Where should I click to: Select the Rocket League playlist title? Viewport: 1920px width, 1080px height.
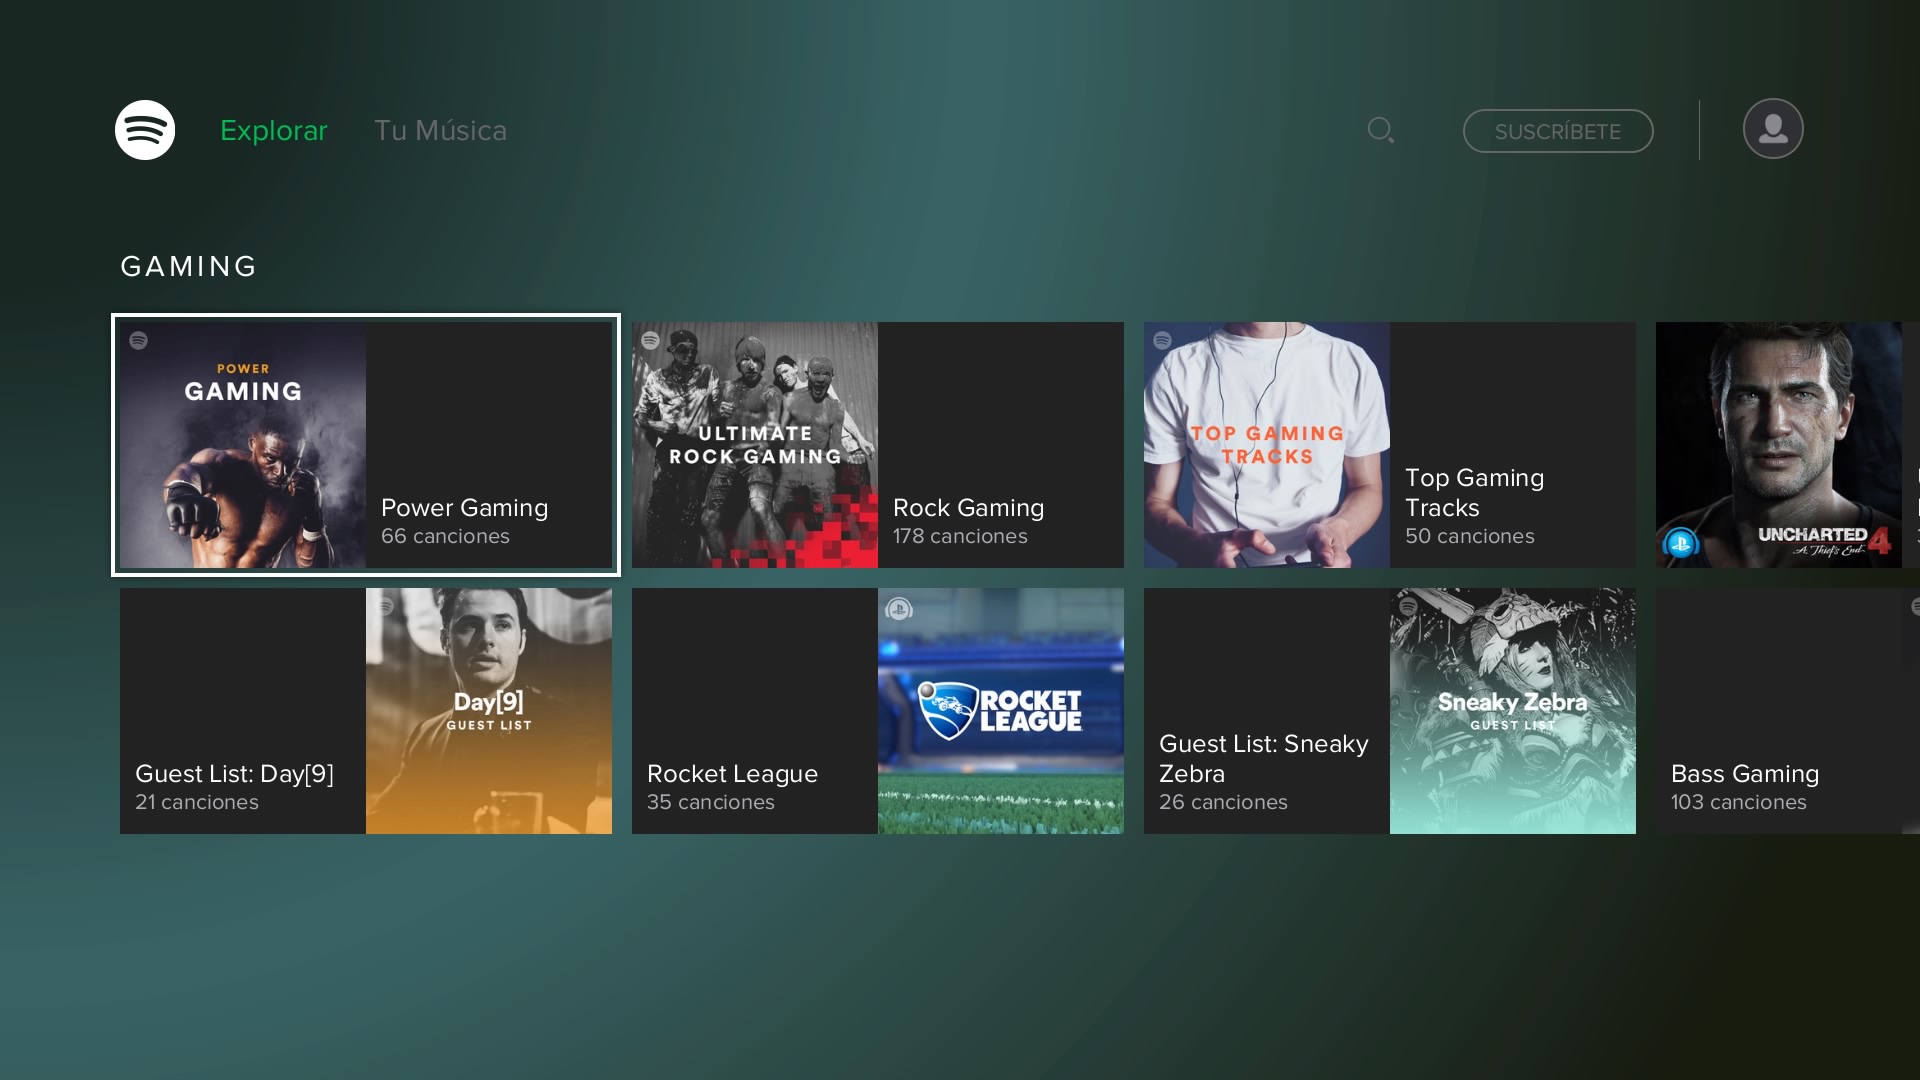tap(732, 774)
